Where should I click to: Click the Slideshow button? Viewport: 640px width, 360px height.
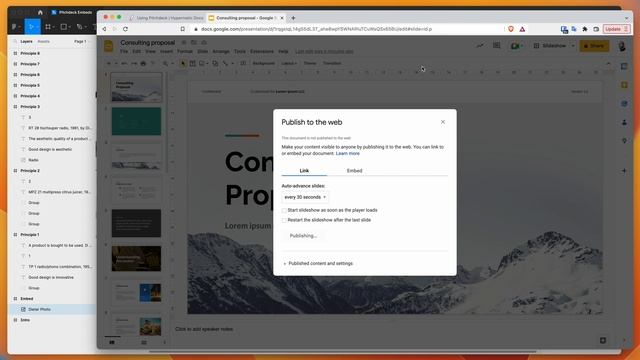[x=550, y=46]
